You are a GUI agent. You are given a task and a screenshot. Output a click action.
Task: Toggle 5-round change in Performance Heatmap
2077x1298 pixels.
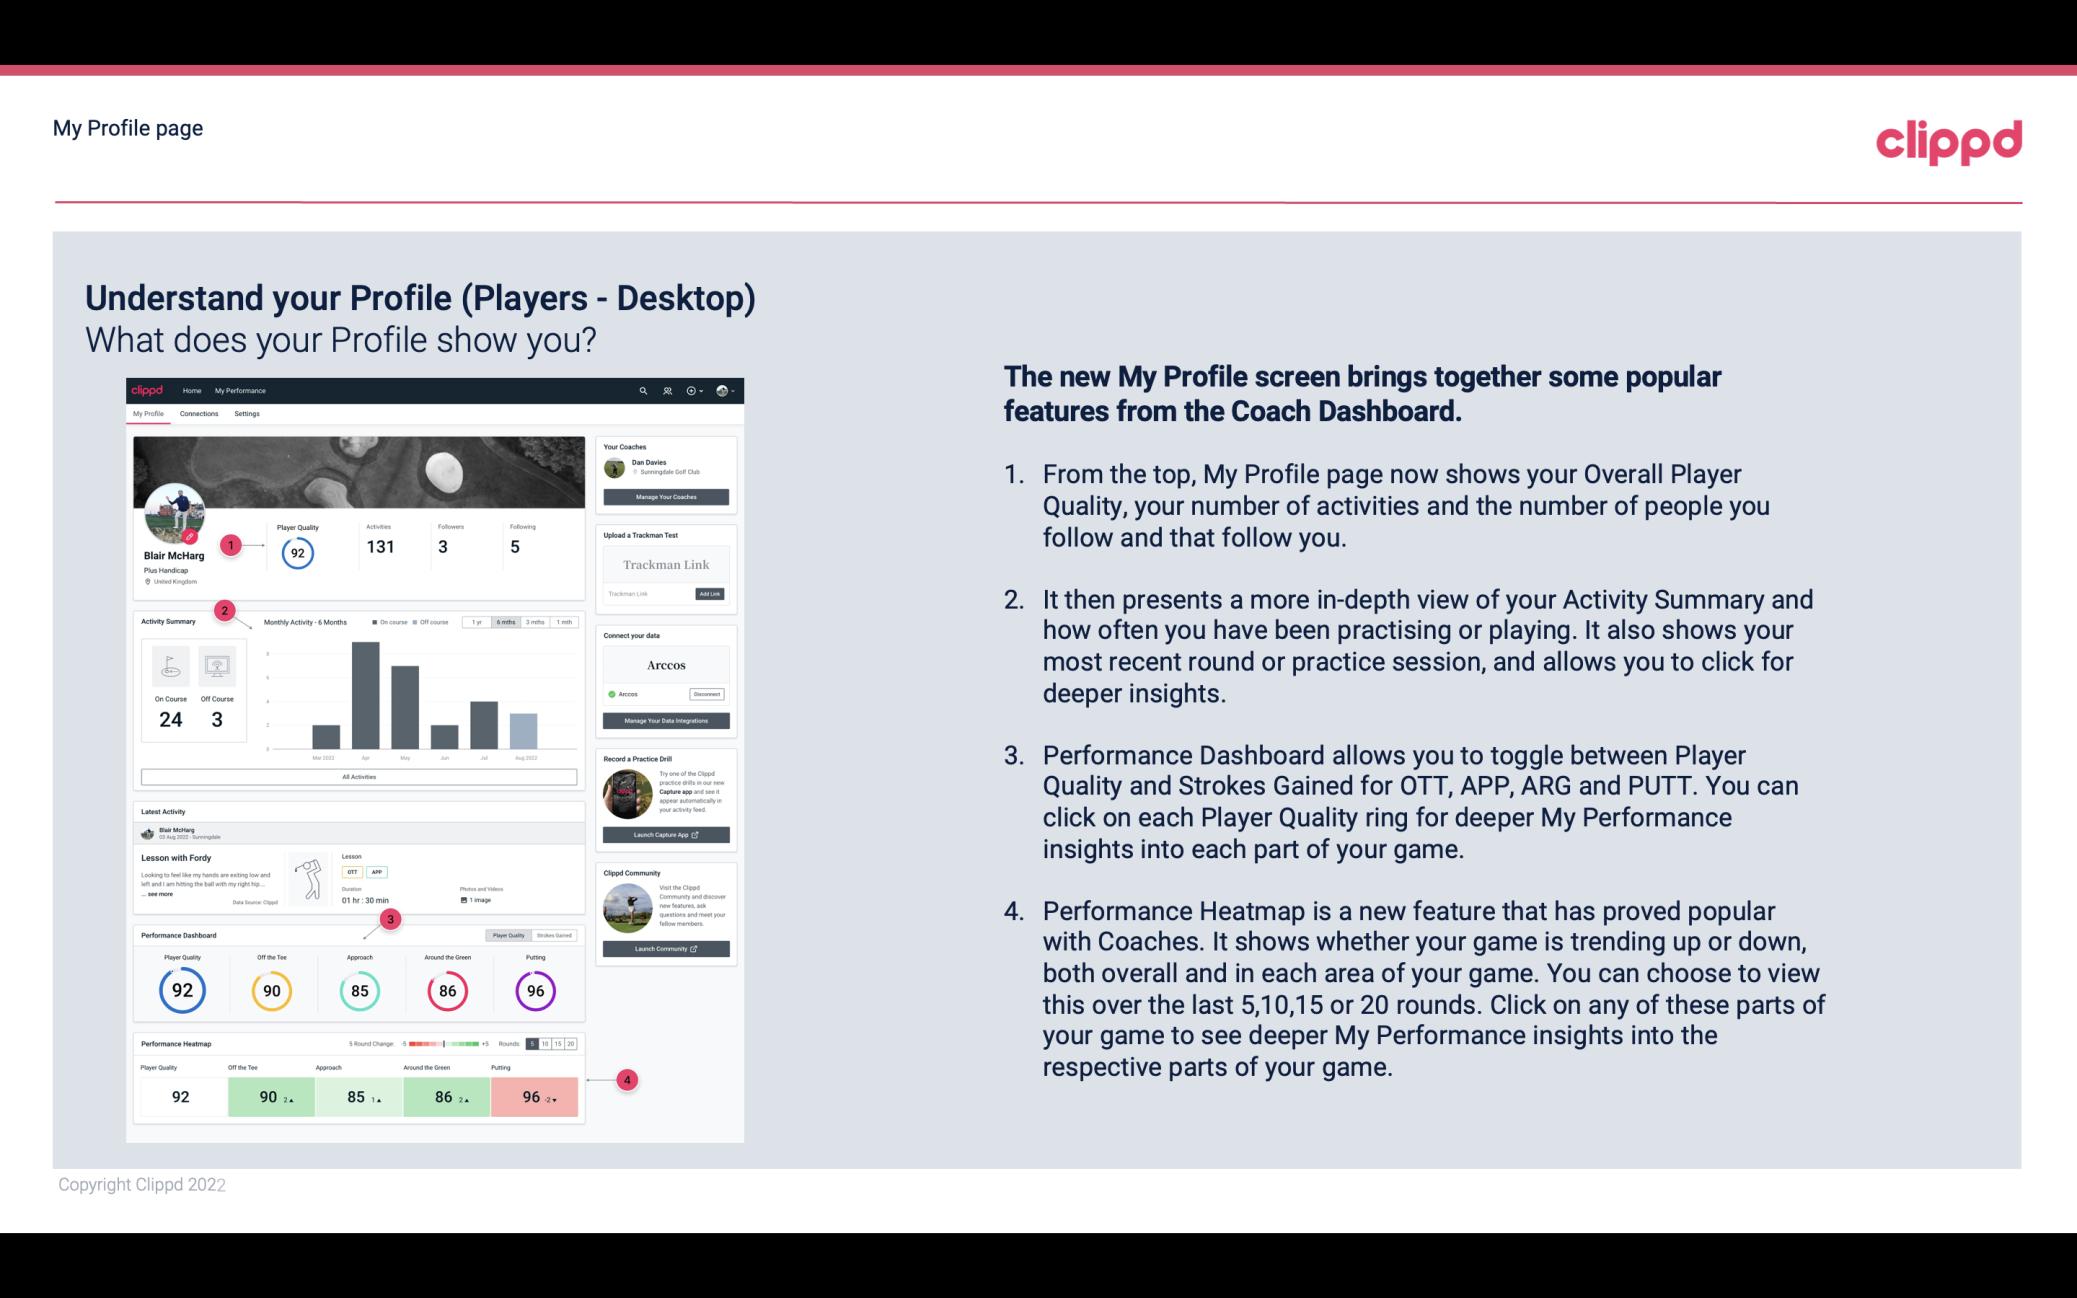(x=534, y=1044)
